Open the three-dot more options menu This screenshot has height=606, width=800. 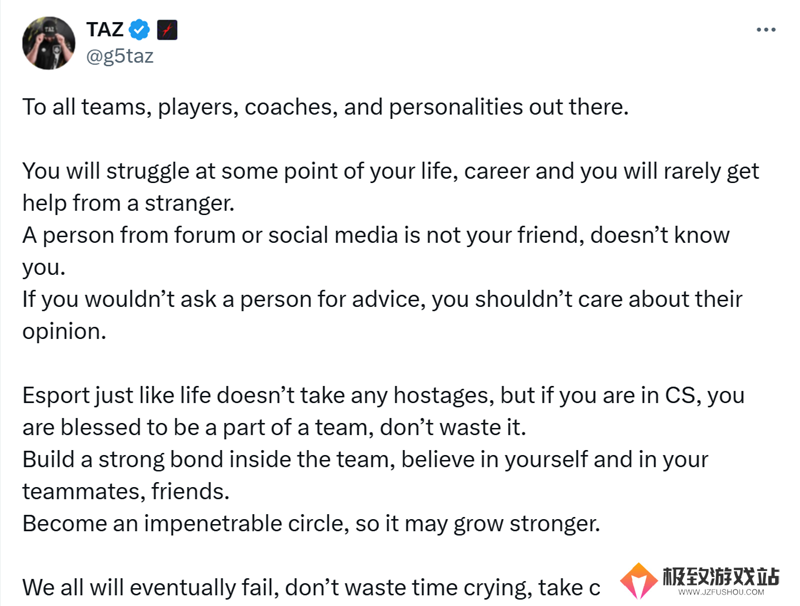pyautogui.click(x=766, y=30)
